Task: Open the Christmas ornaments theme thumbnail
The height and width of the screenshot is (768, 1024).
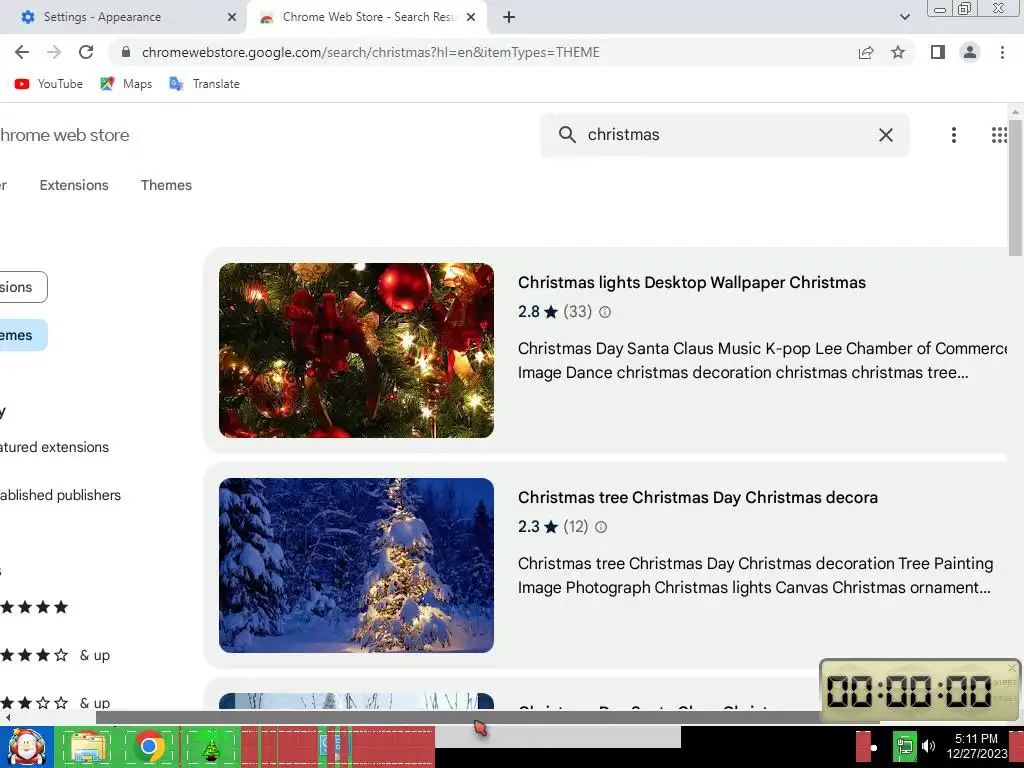Action: (356, 350)
